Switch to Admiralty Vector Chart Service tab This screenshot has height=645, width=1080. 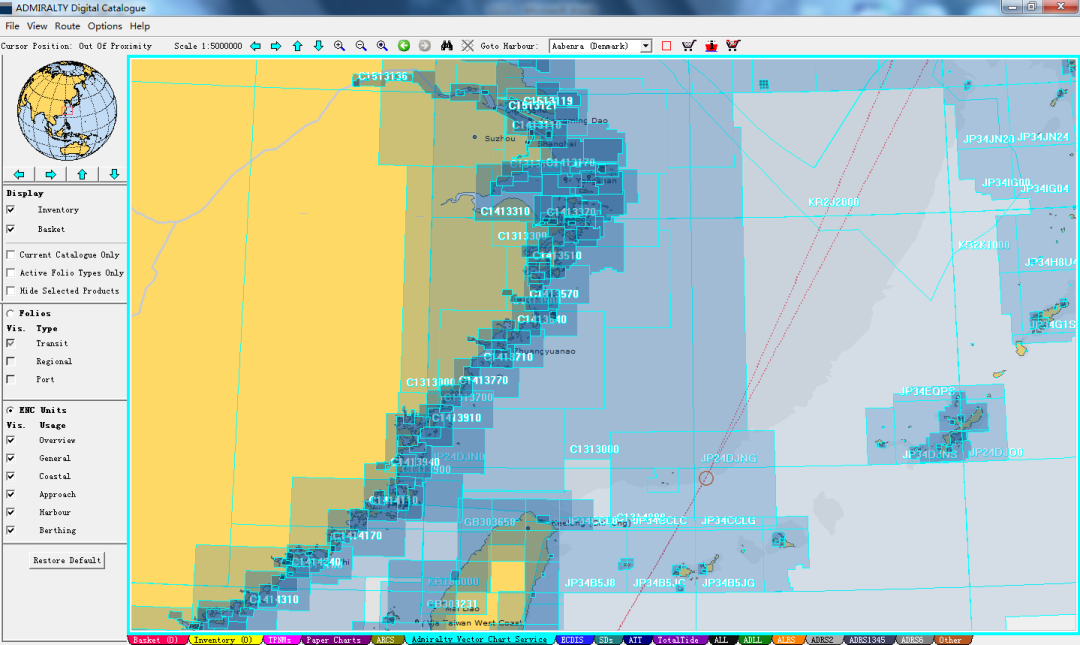point(479,640)
